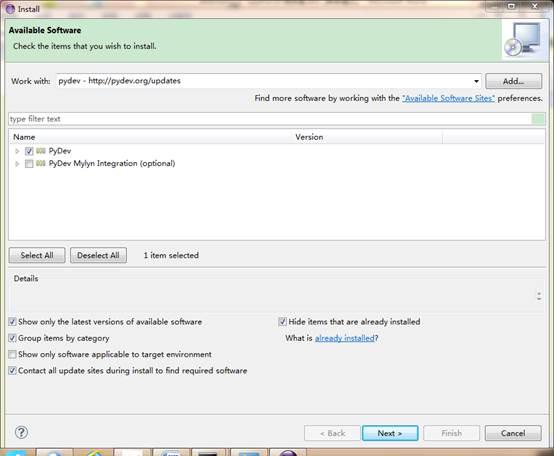Click the PyDev Mylyn Integration category icon
Viewport: 554px width, 456px height.
pos(41,163)
